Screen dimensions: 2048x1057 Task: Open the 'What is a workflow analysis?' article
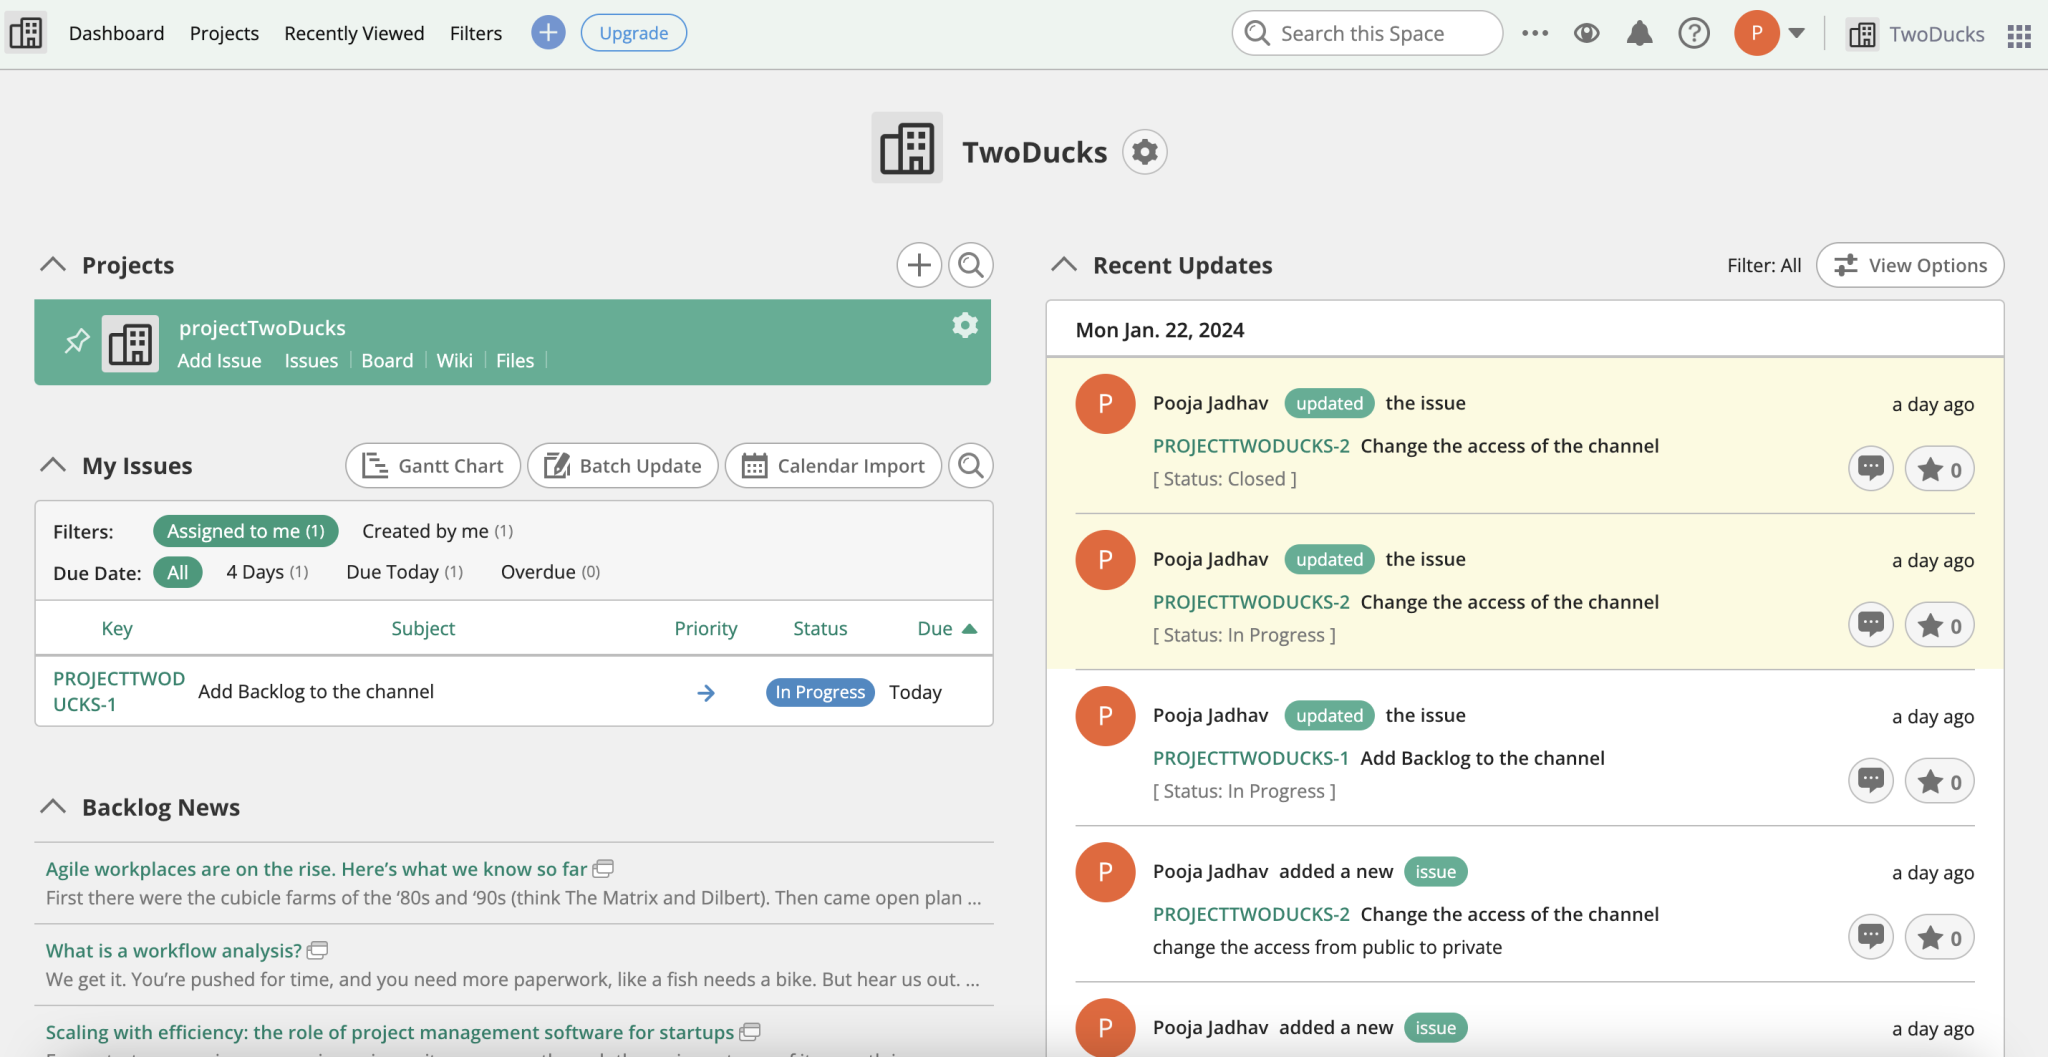172,950
